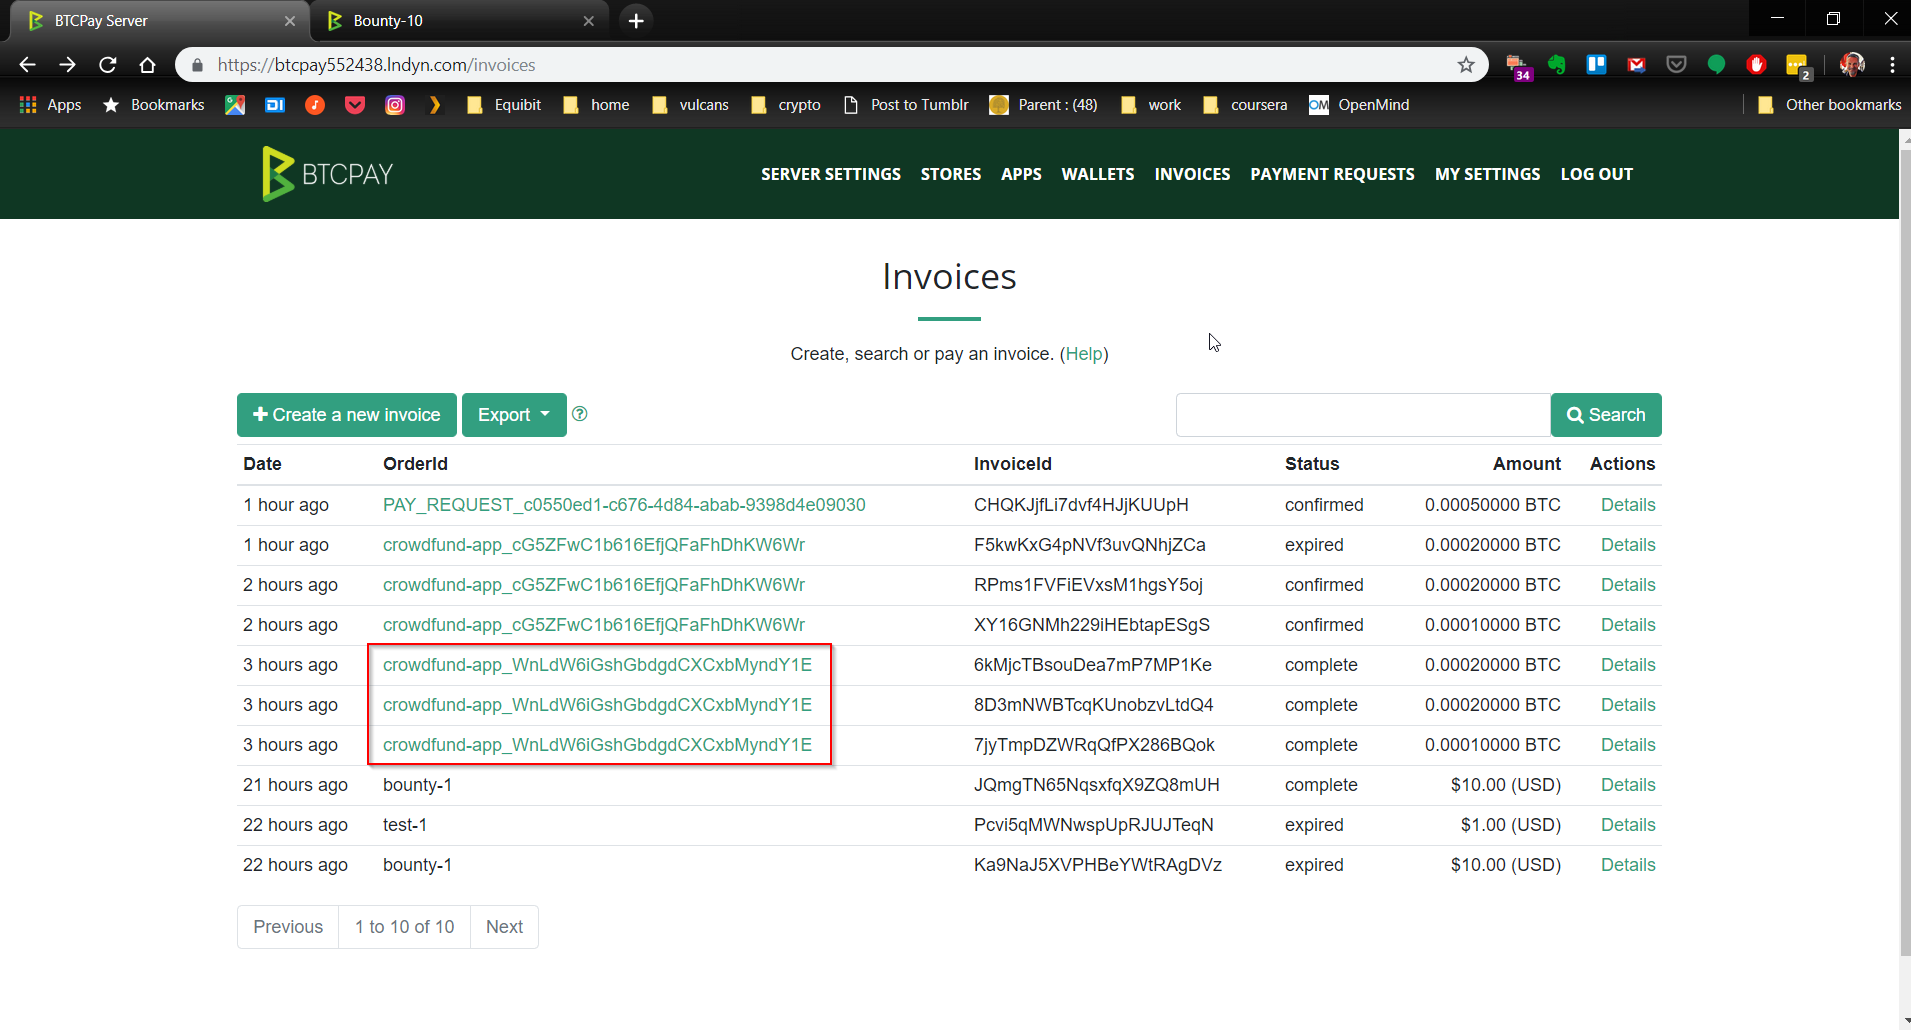Open order link for invoice 6kMjcTBsouDea7mP7MP1Ke
Image resolution: width=1911 pixels, height=1030 pixels.
pos(597,665)
